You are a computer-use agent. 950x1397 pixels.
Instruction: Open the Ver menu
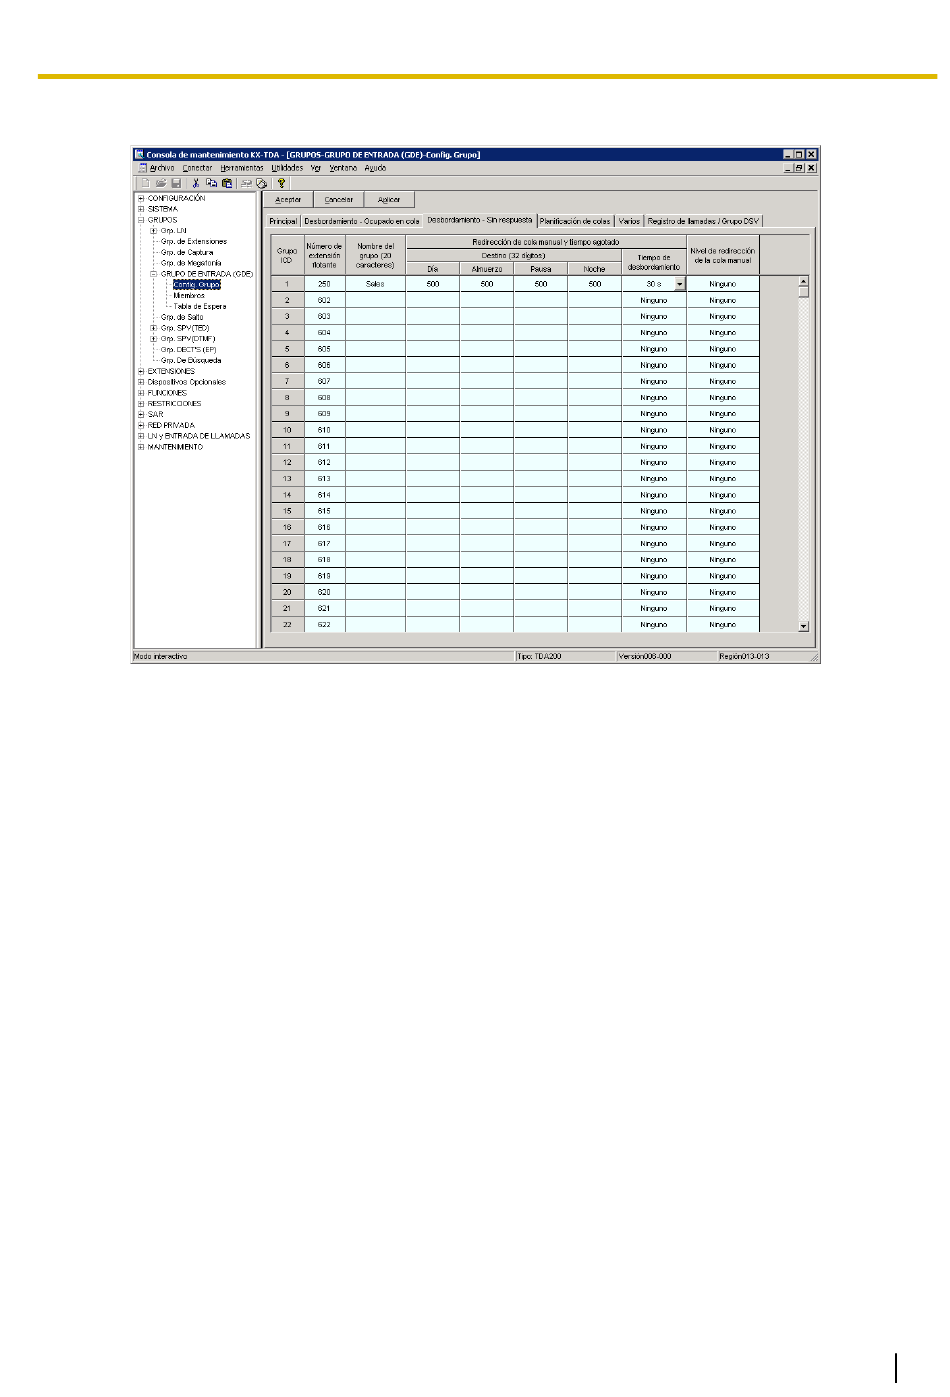click(316, 168)
